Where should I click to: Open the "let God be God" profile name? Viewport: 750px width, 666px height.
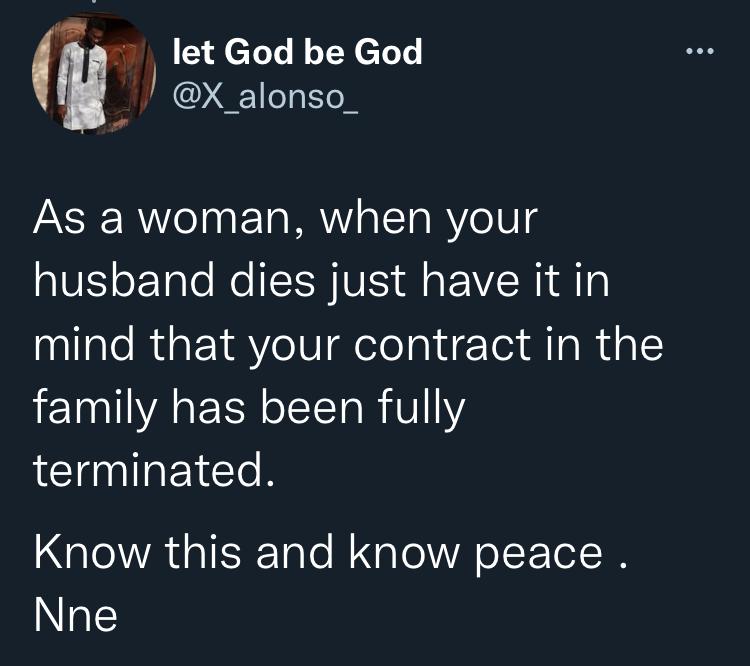[x=297, y=52]
